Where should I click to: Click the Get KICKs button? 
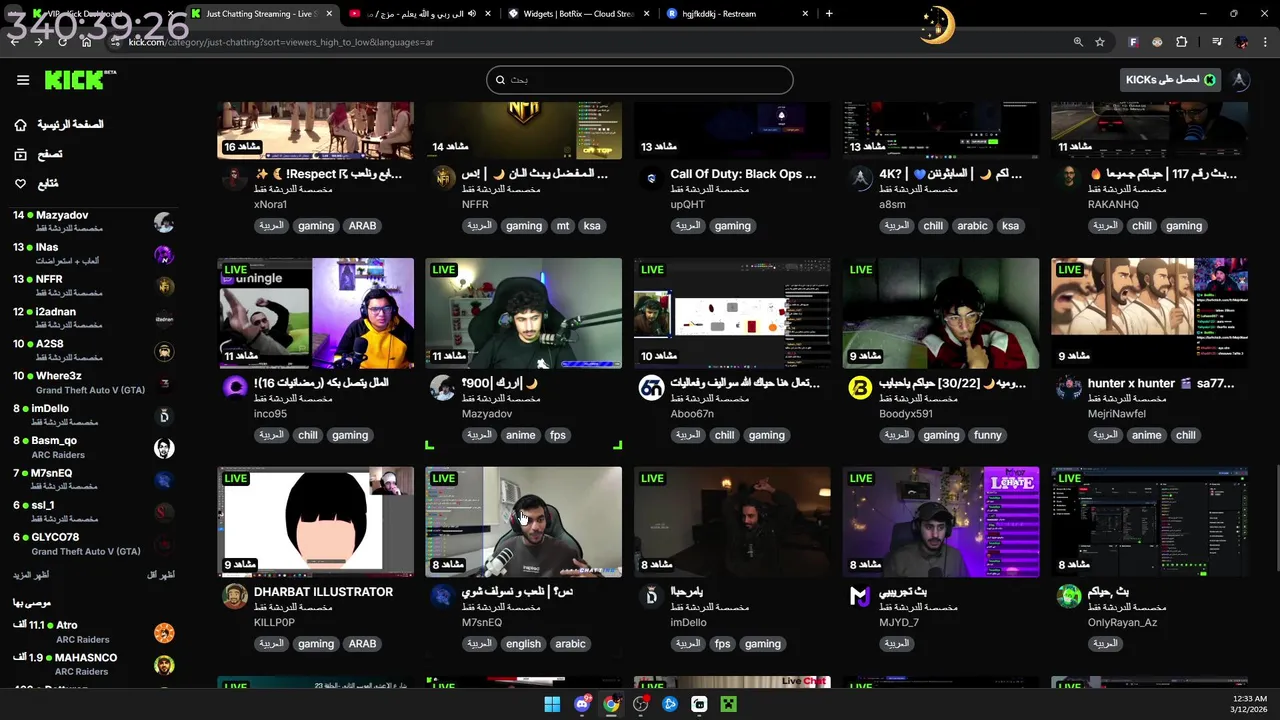point(1170,80)
